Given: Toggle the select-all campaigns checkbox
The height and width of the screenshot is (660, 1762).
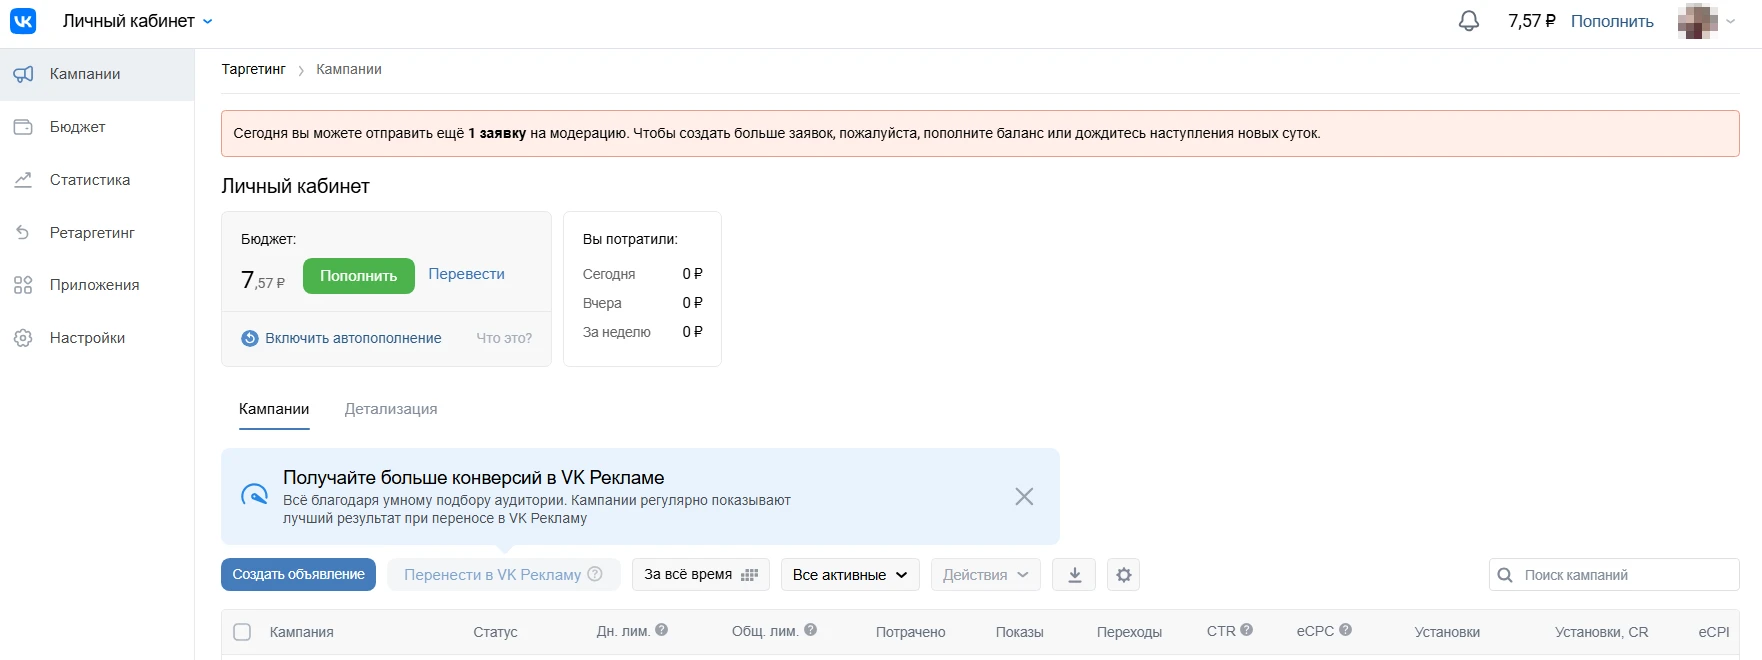Looking at the screenshot, I should [242, 632].
